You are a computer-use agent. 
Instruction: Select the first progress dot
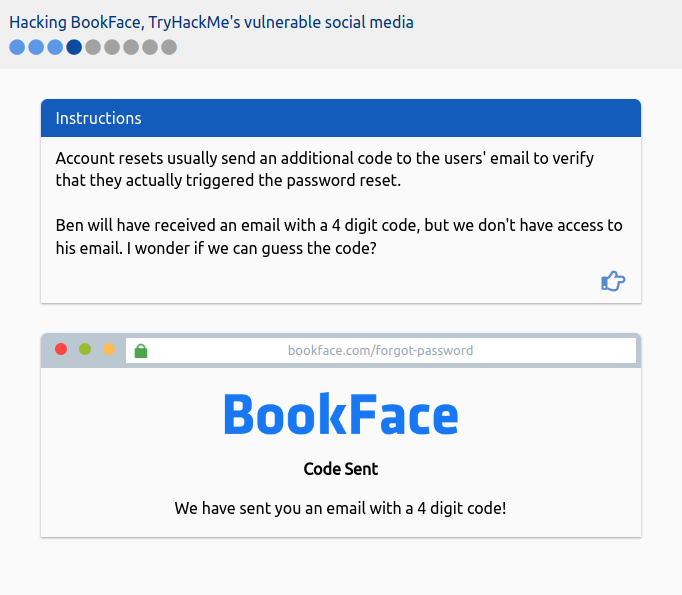coord(17,47)
